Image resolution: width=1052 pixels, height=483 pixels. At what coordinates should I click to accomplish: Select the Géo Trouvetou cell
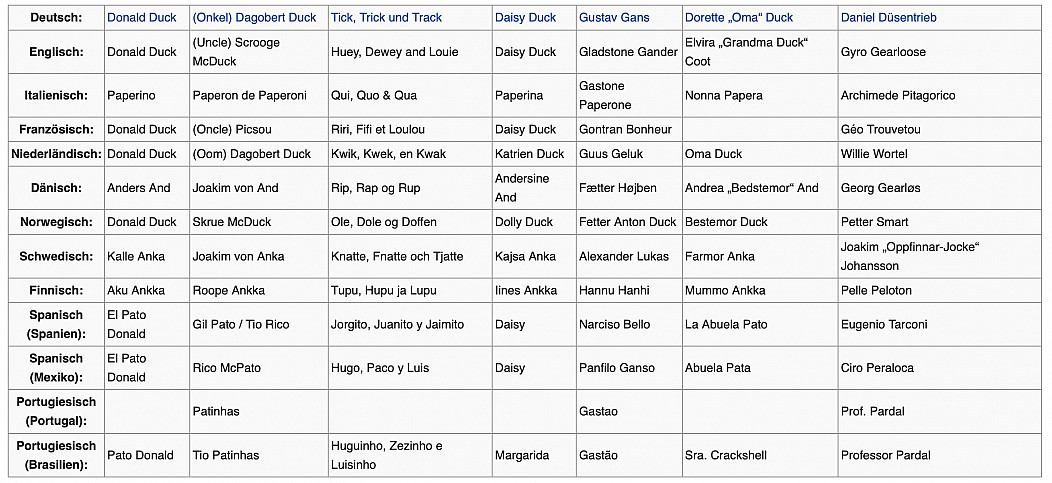pos(939,129)
